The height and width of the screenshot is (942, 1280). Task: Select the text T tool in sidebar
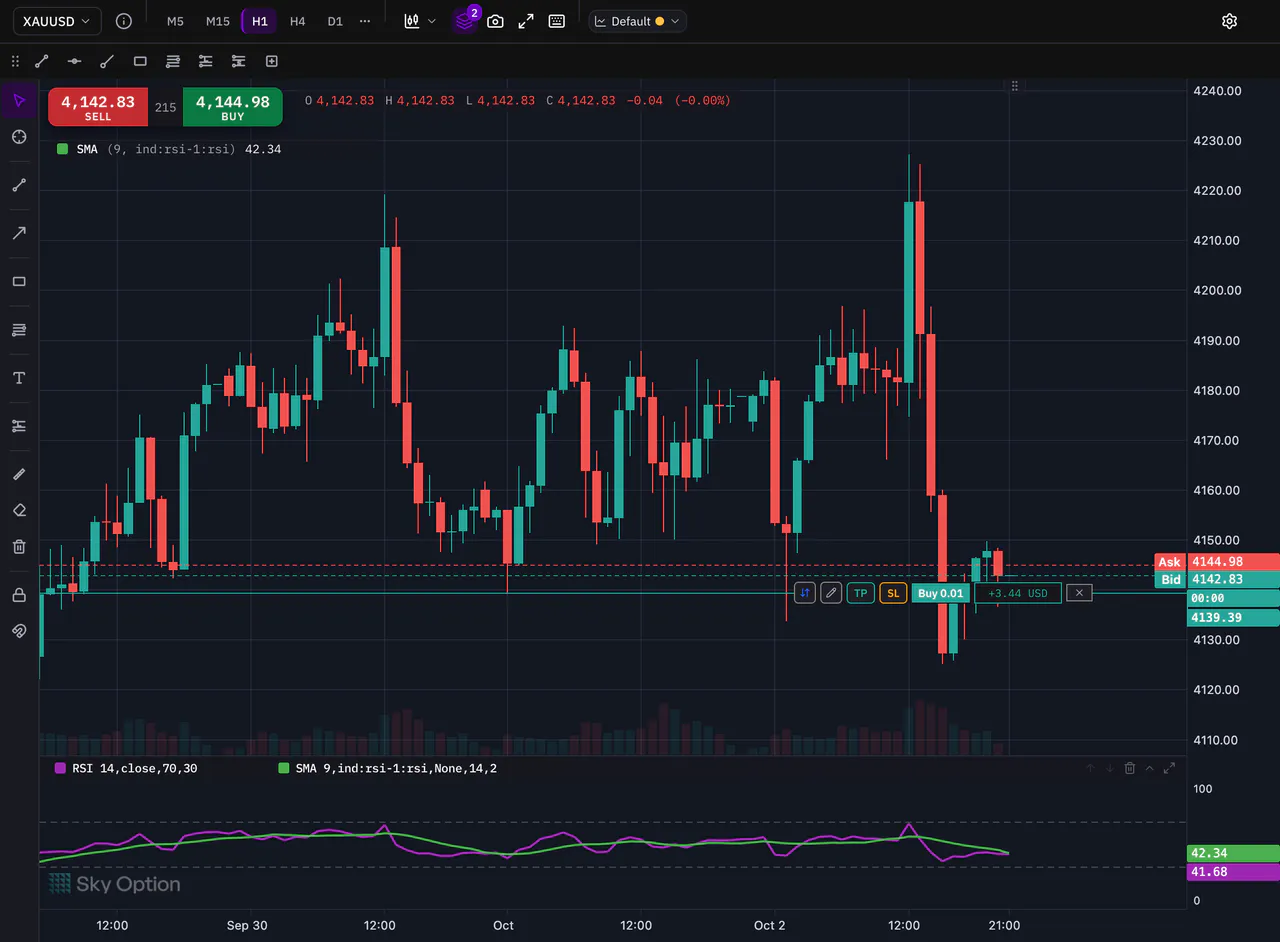click(x=19, y=378)
